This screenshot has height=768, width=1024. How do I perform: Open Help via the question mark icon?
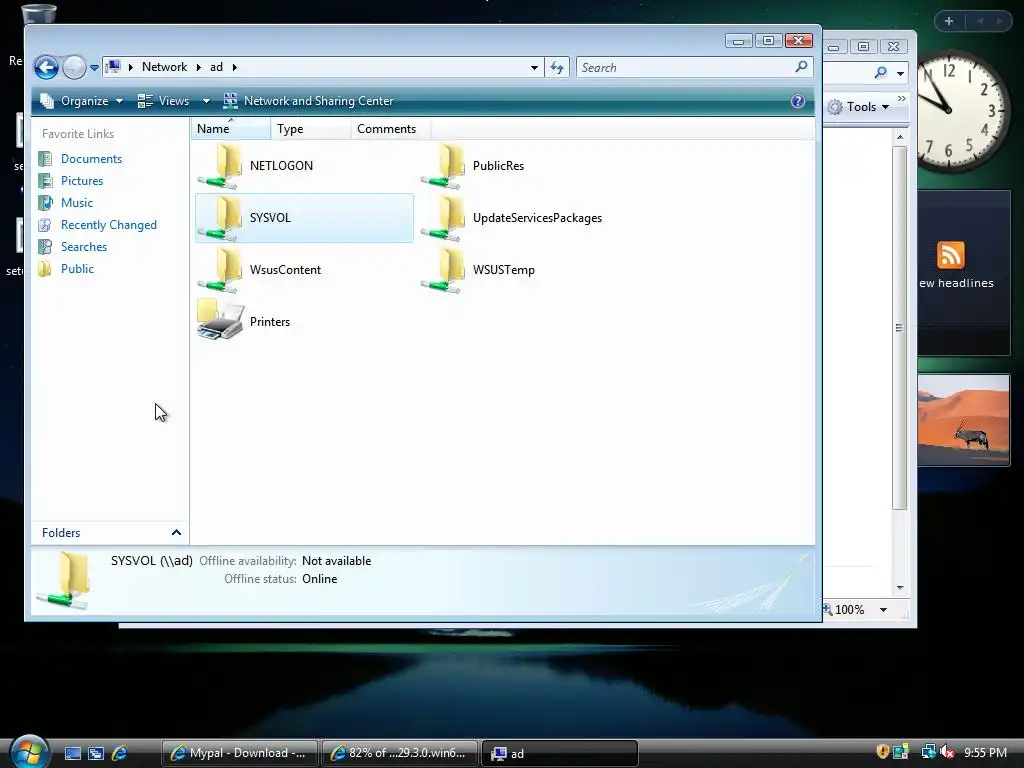797,101
